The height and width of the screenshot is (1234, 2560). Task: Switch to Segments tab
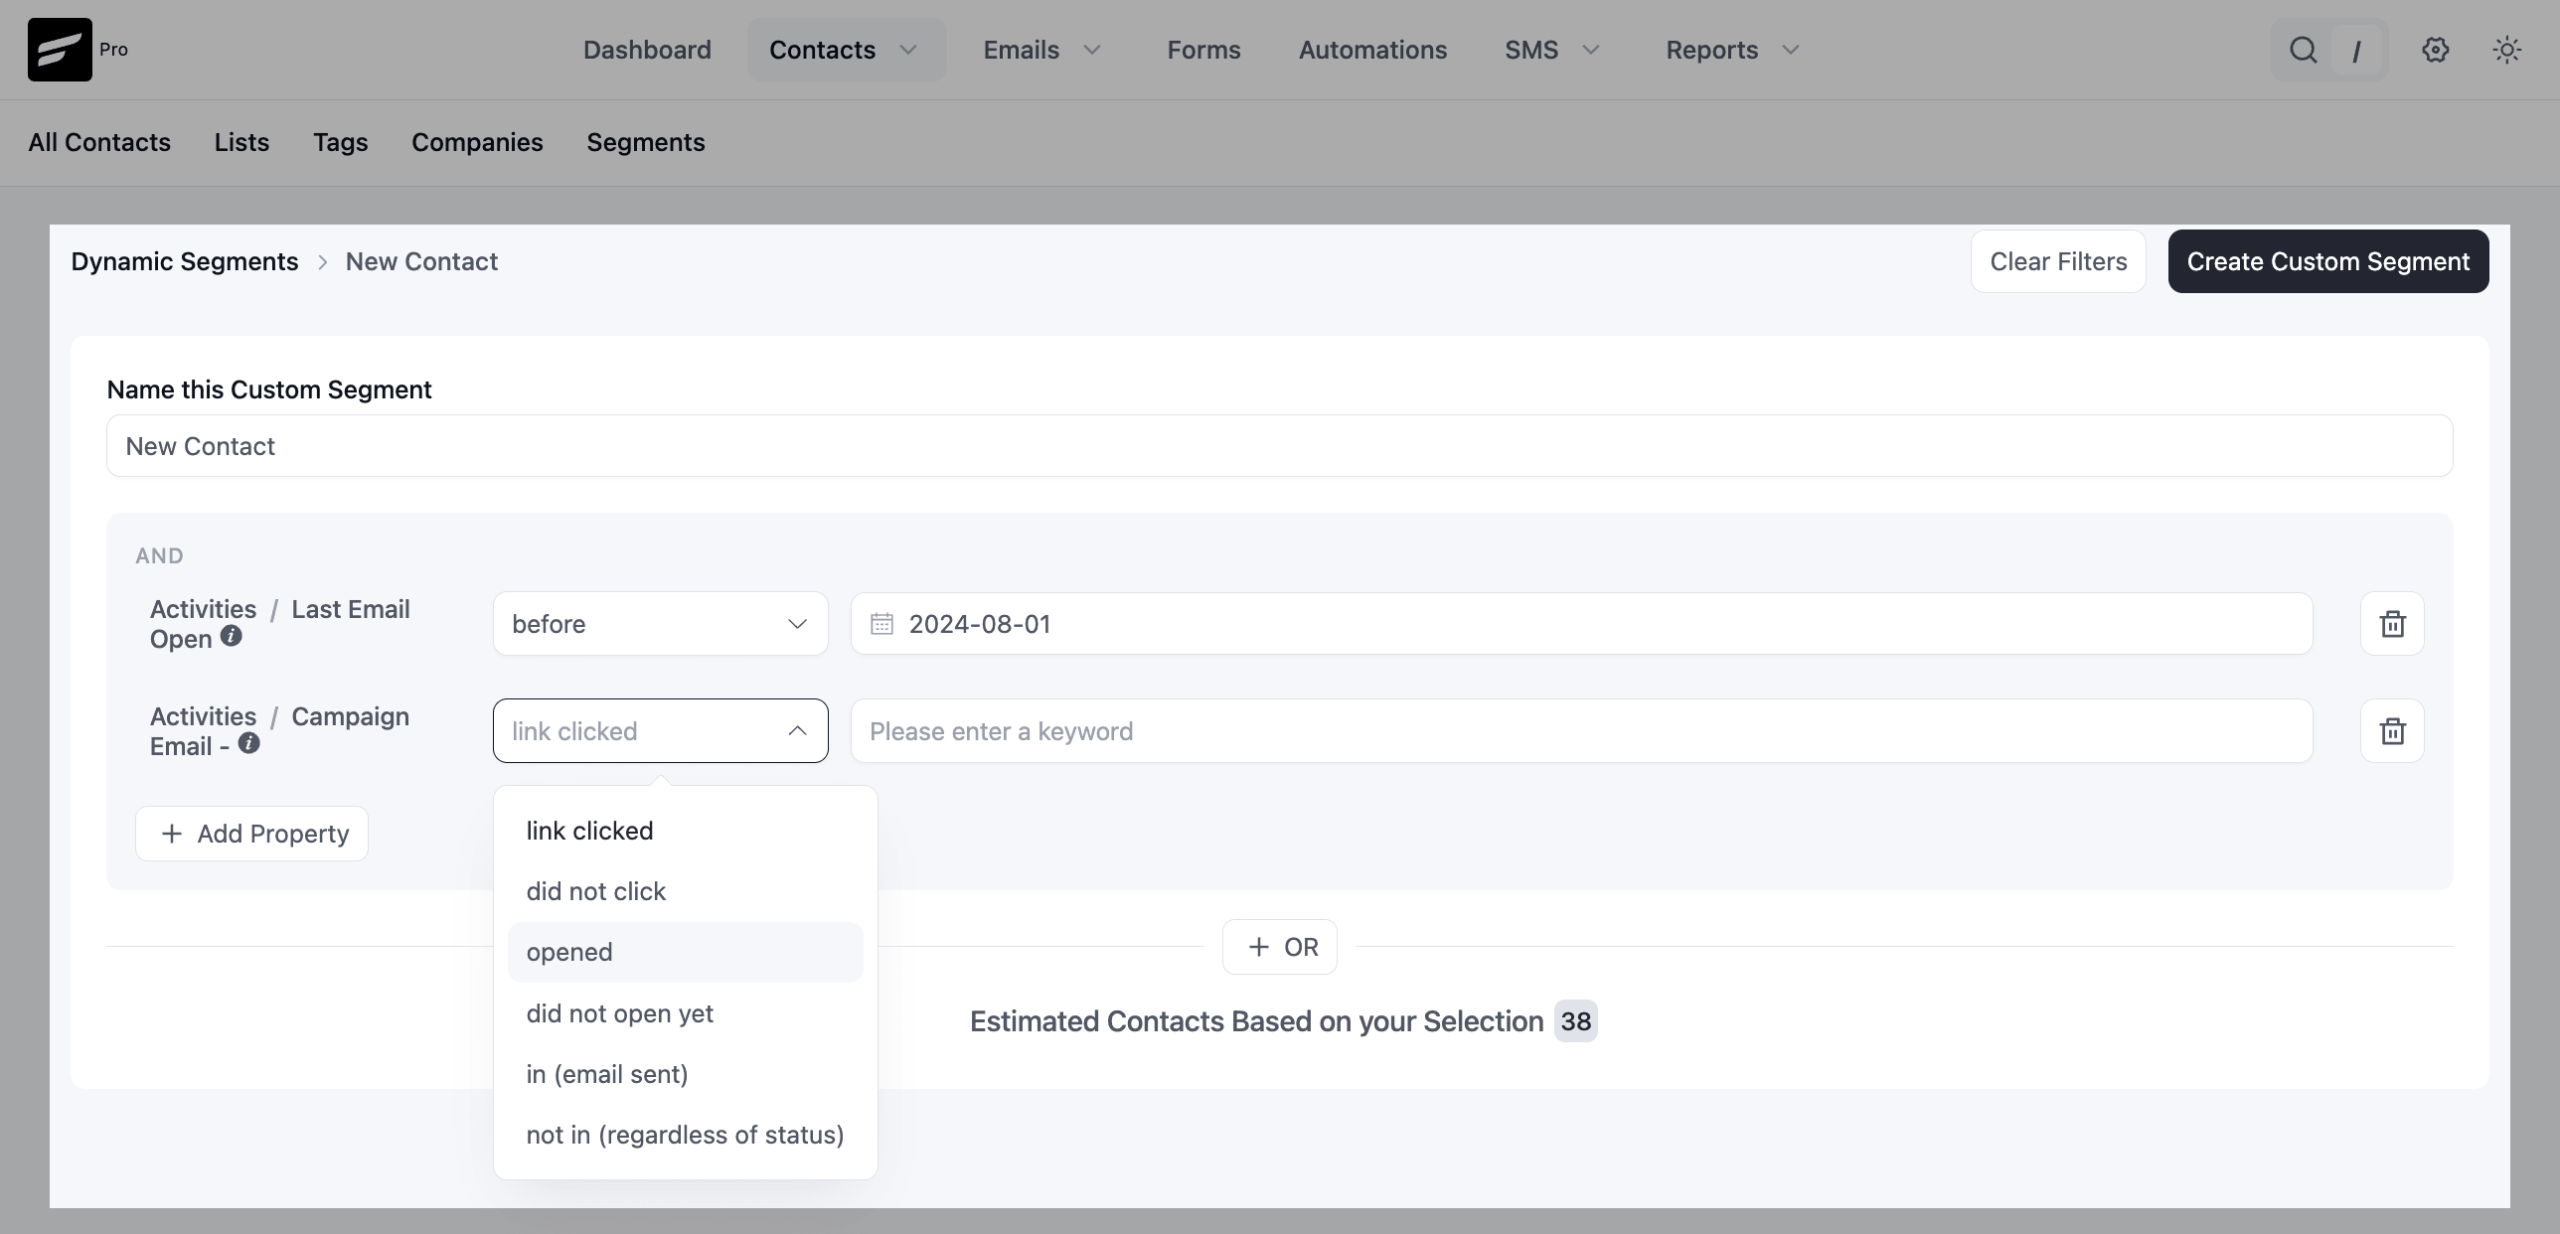click(645, 142)
